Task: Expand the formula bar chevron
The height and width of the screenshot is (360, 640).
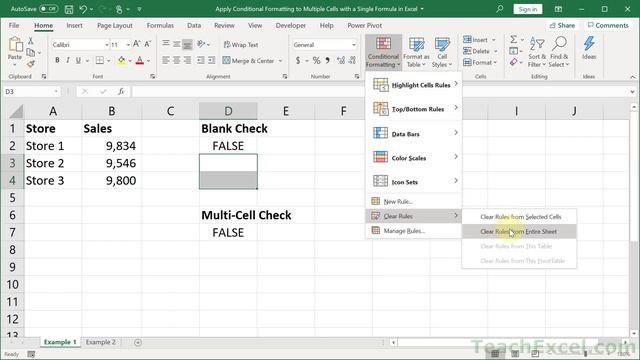Action: tap(632, 91)
